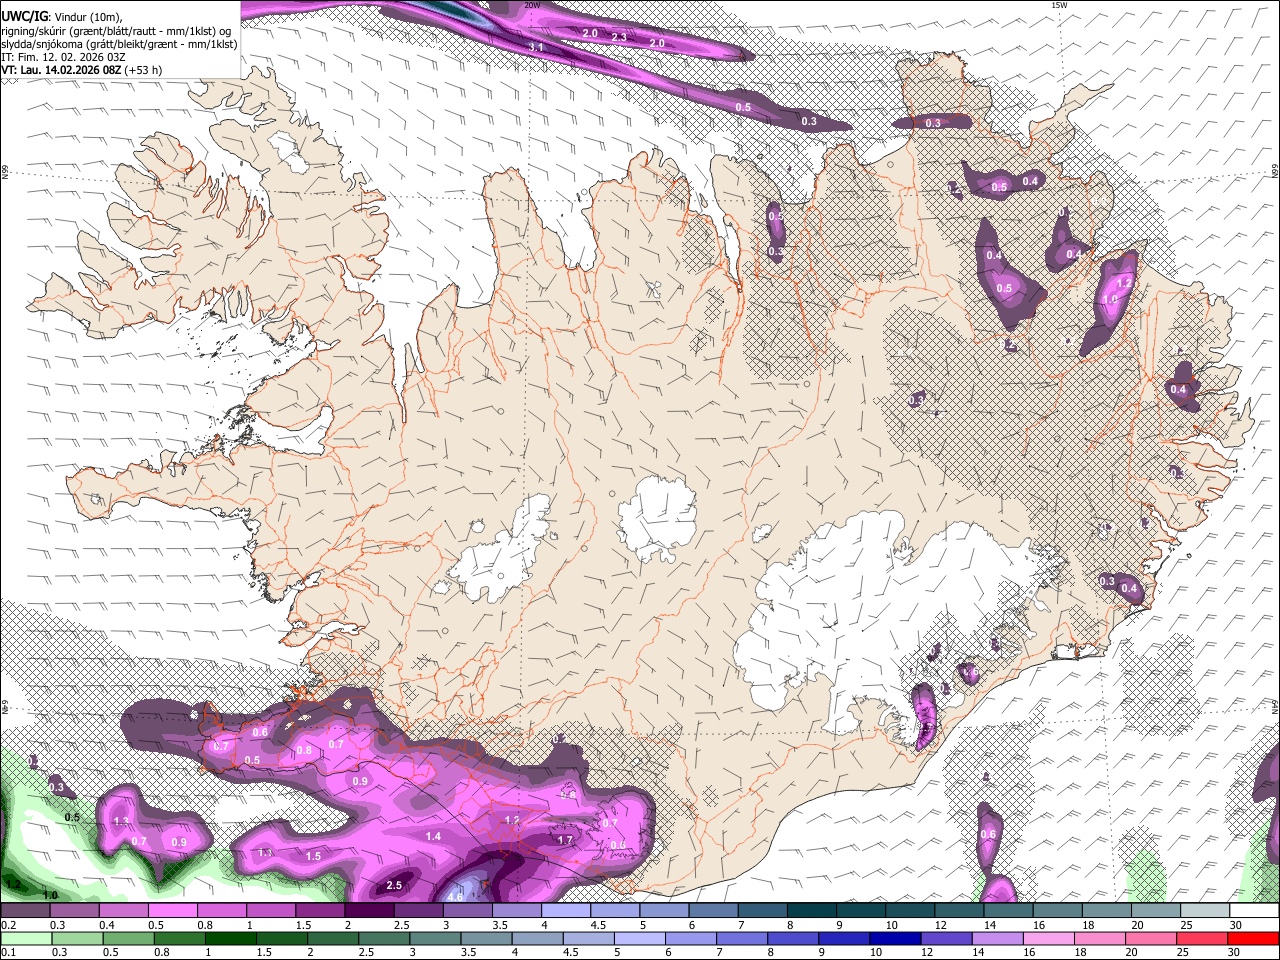Pick the lower legend swatch between 3 and 3.5

click(x=435, y=939)
